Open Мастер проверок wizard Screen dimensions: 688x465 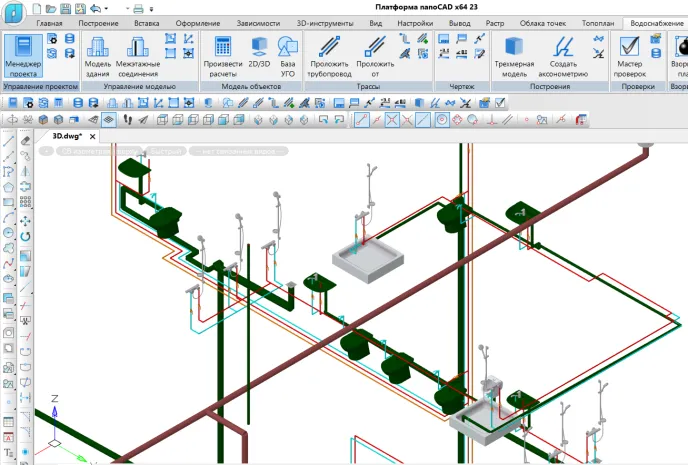click(630, 56)
